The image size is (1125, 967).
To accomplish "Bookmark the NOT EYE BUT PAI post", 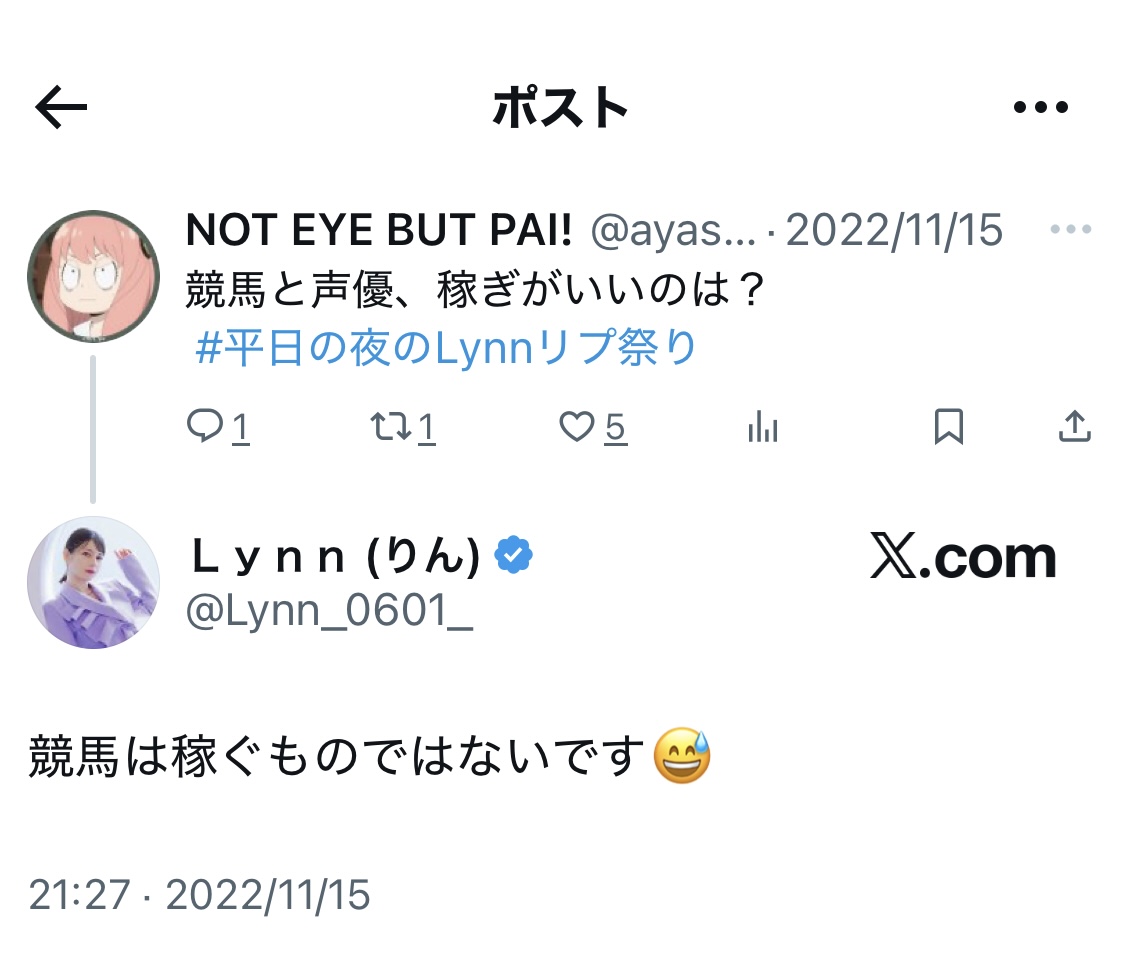I will coord(948,428).
